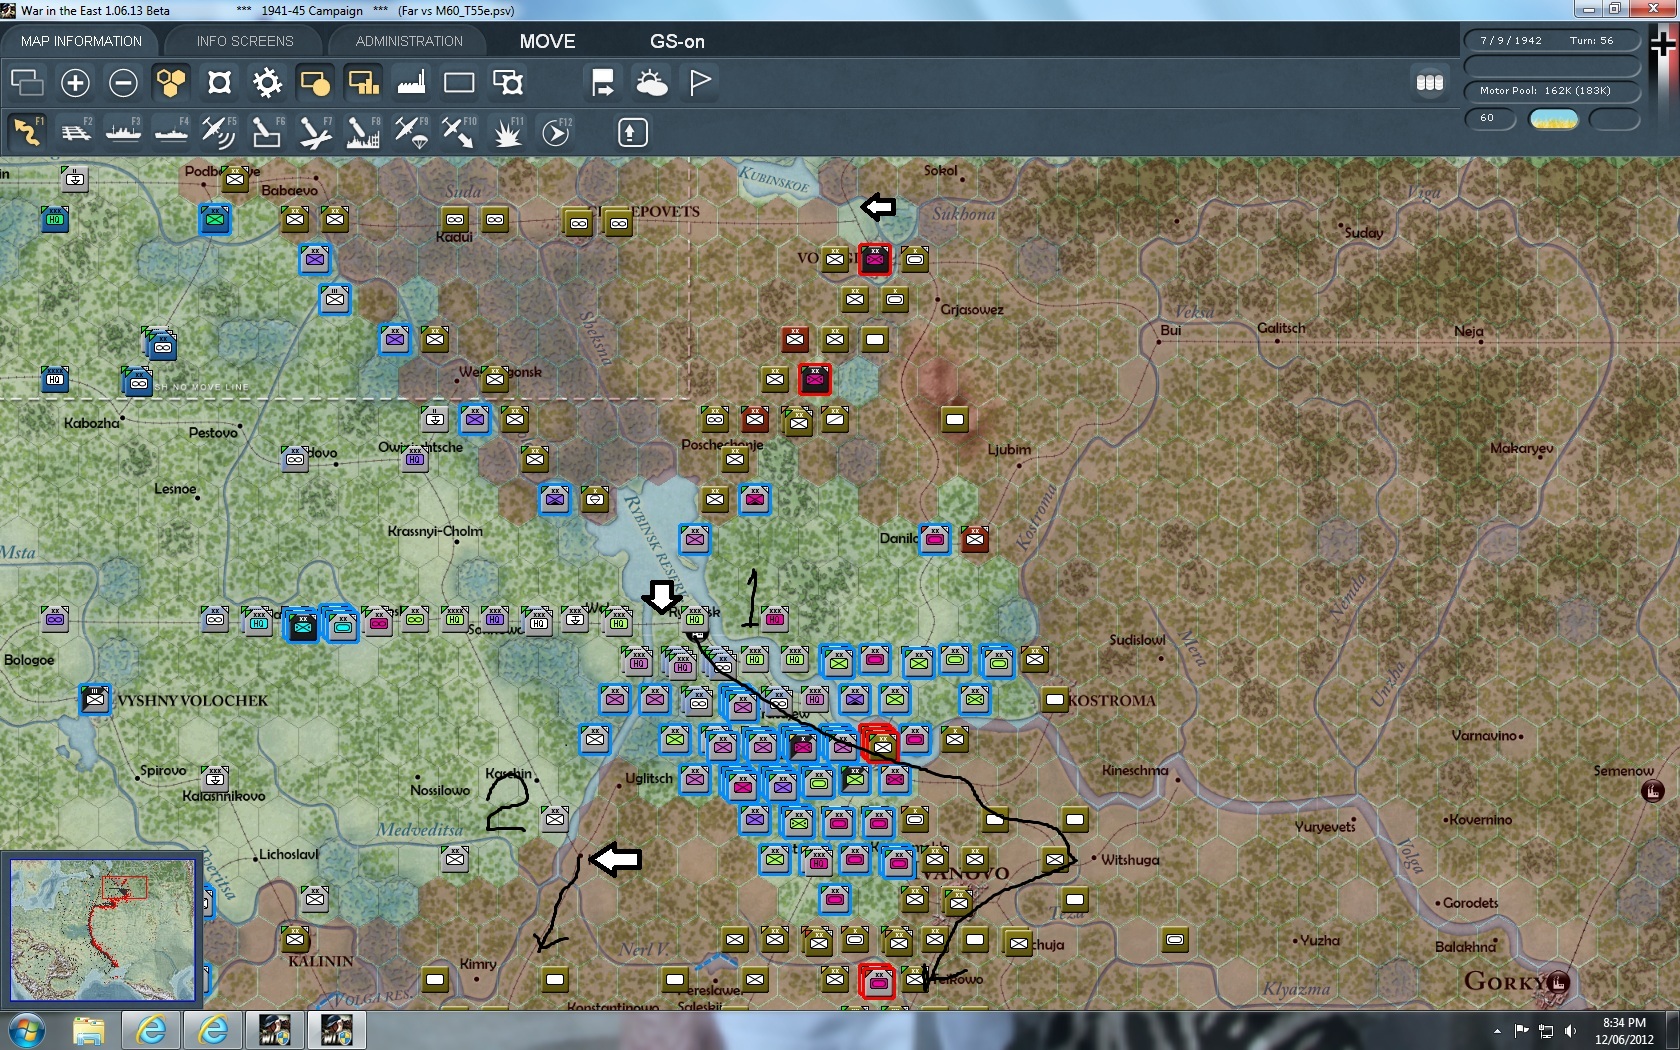Screen dimensions: 1680x1050
Task: Click the Motor Pool 162K readout
Action: click(1553, 91)
